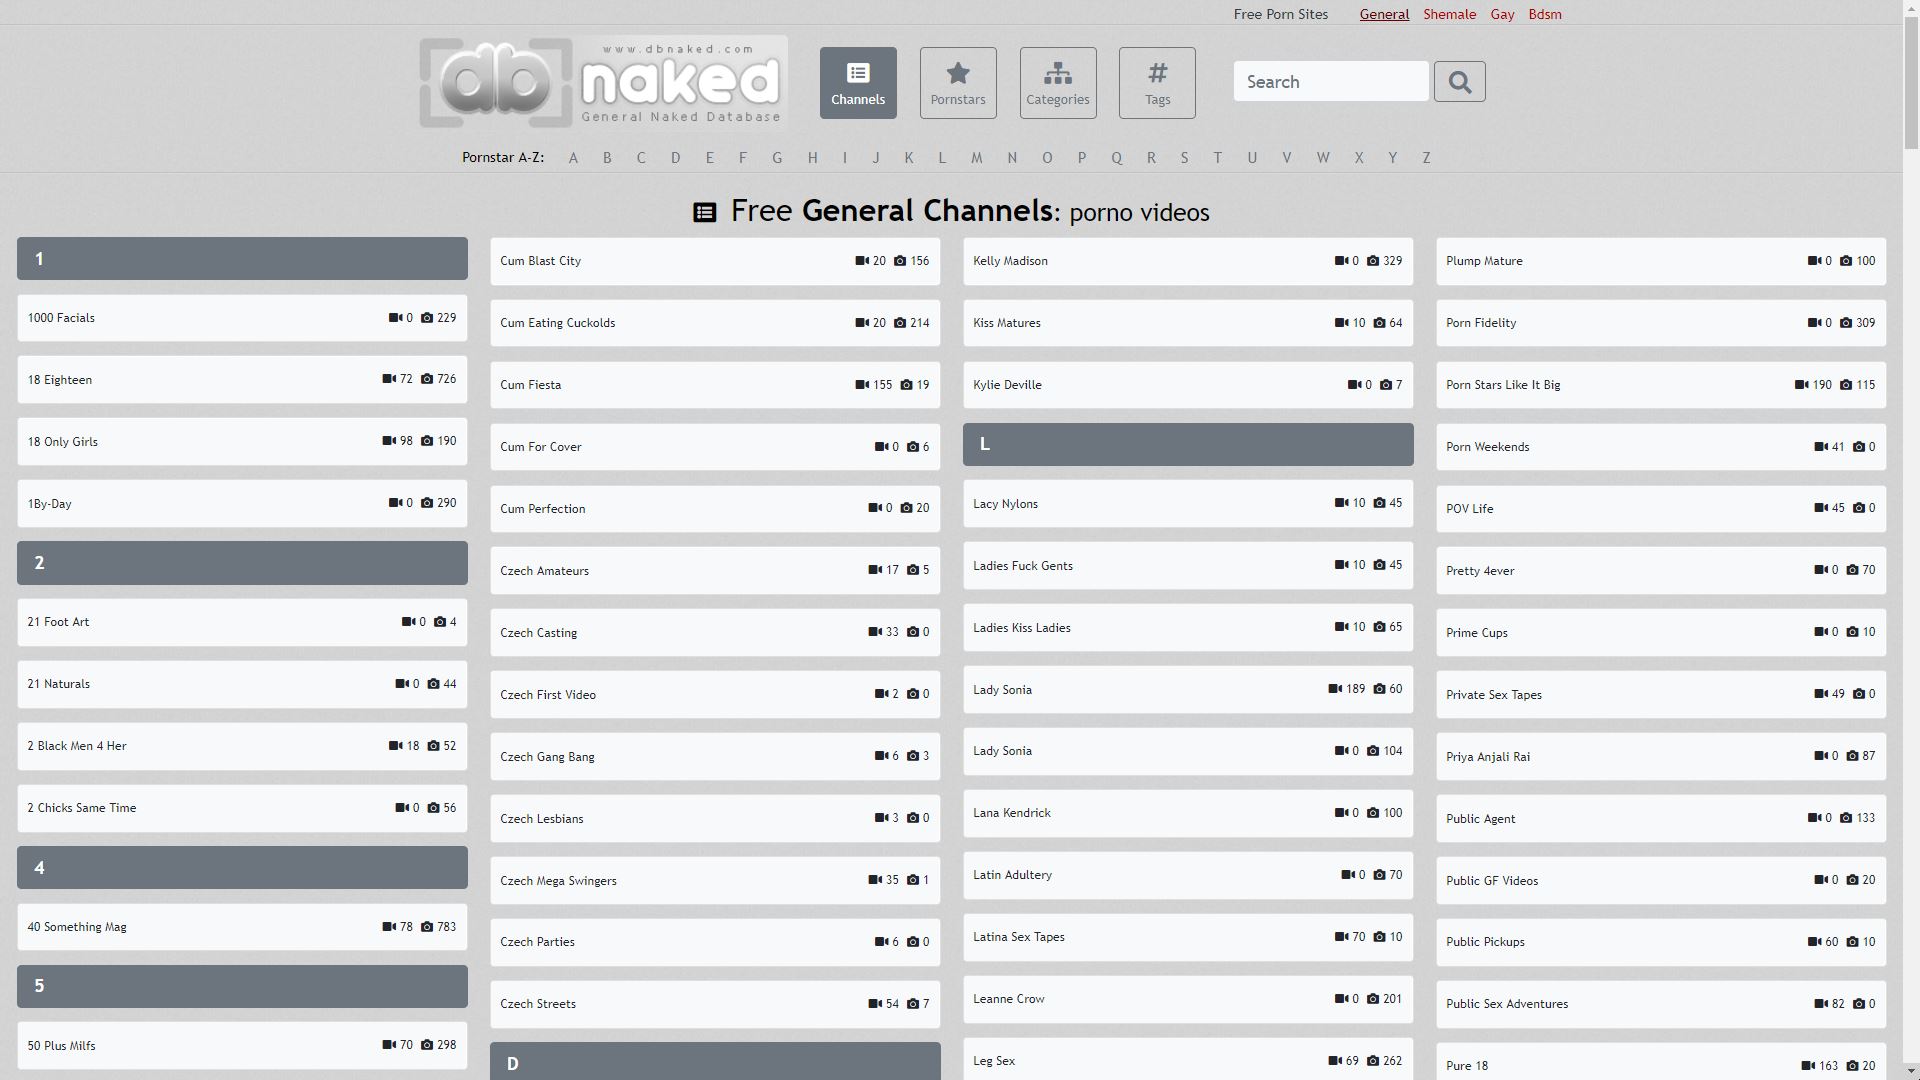Focus the Search text field

coord(1330,82)
